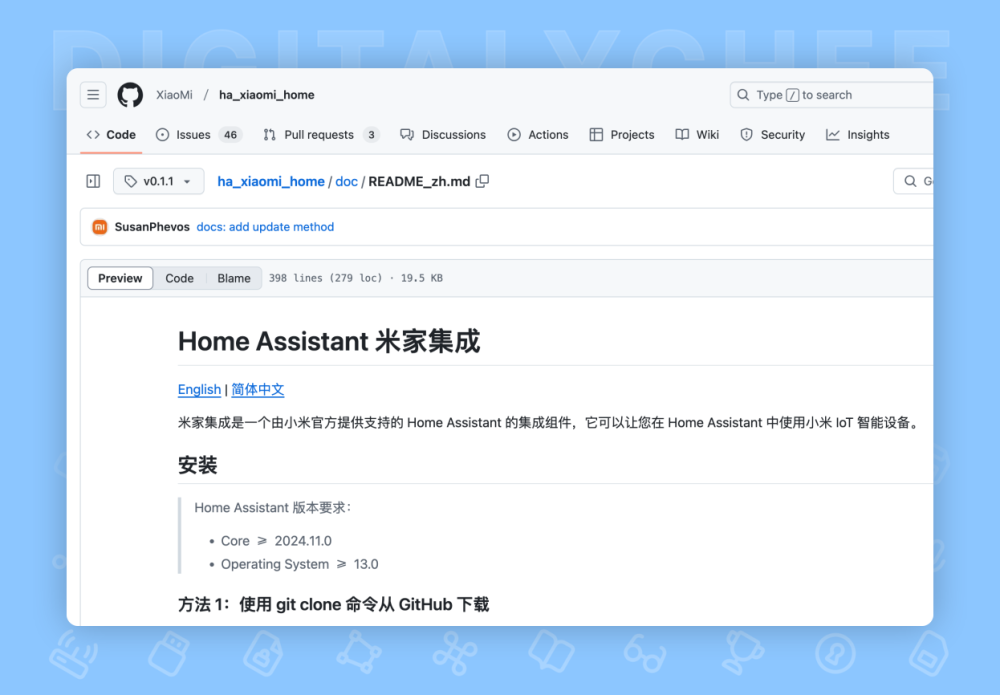Click the Home Assistant 米家集成 heading
Screen dimensions: 1000x695
(x=329, y=341)
